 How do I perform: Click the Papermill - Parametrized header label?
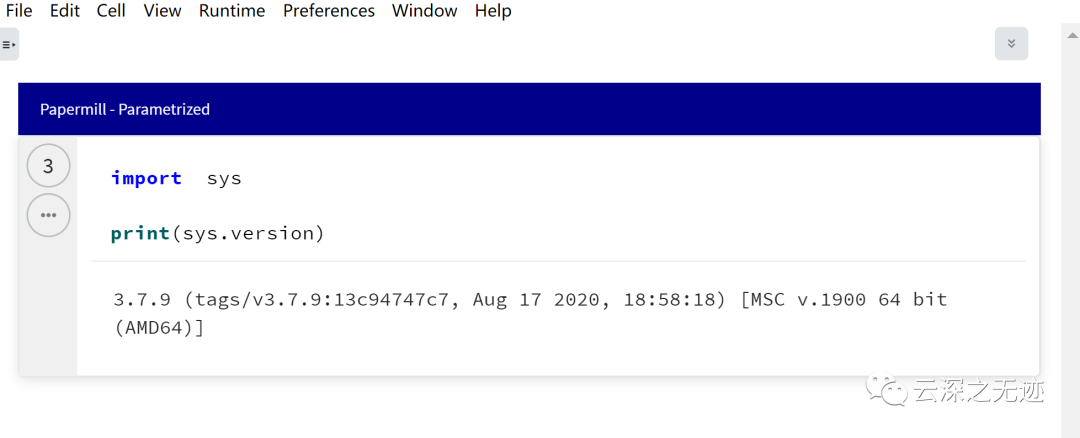[125, 110]
